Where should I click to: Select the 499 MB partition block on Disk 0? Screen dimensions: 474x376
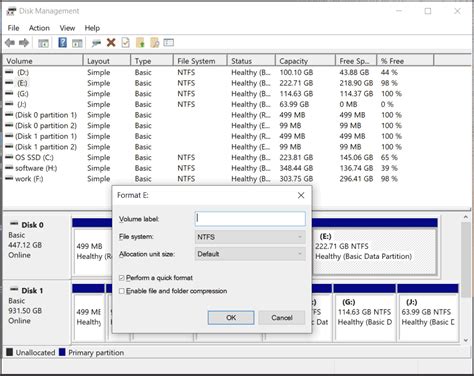point(92,247)
